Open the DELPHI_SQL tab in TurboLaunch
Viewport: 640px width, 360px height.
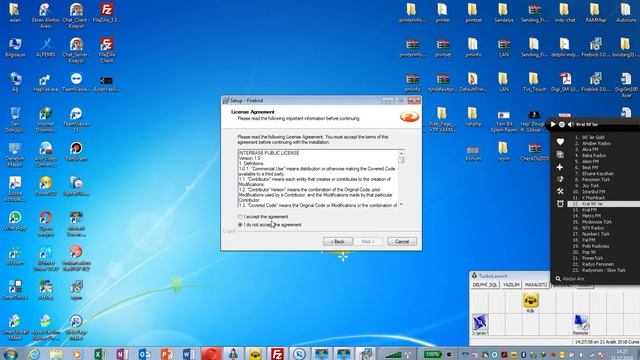click(x=485, y=284)
